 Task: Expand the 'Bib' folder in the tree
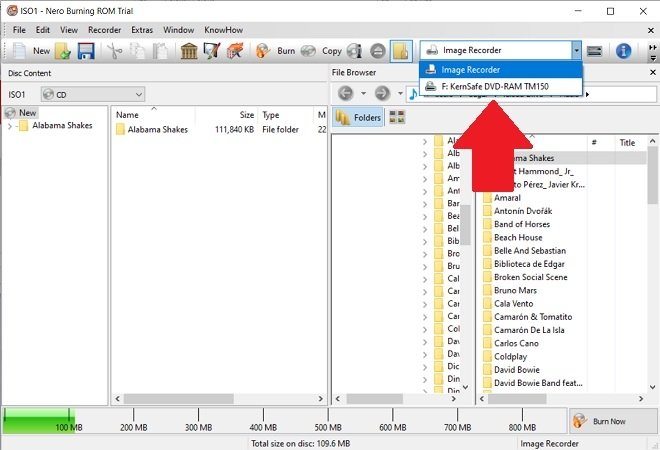coord(425,242)
